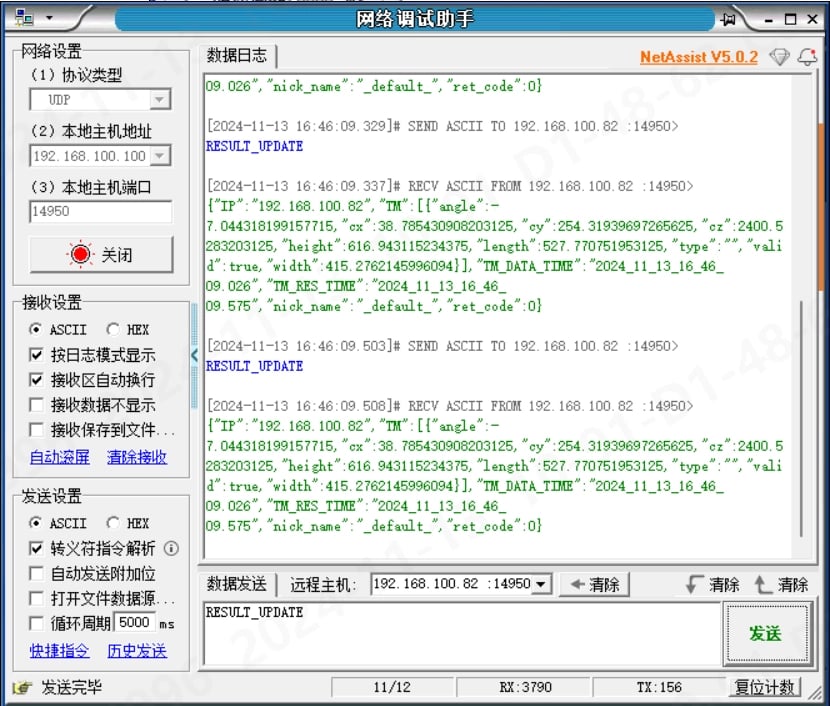
Task: Open the 历史发送 link
Action: pos(137,651)
